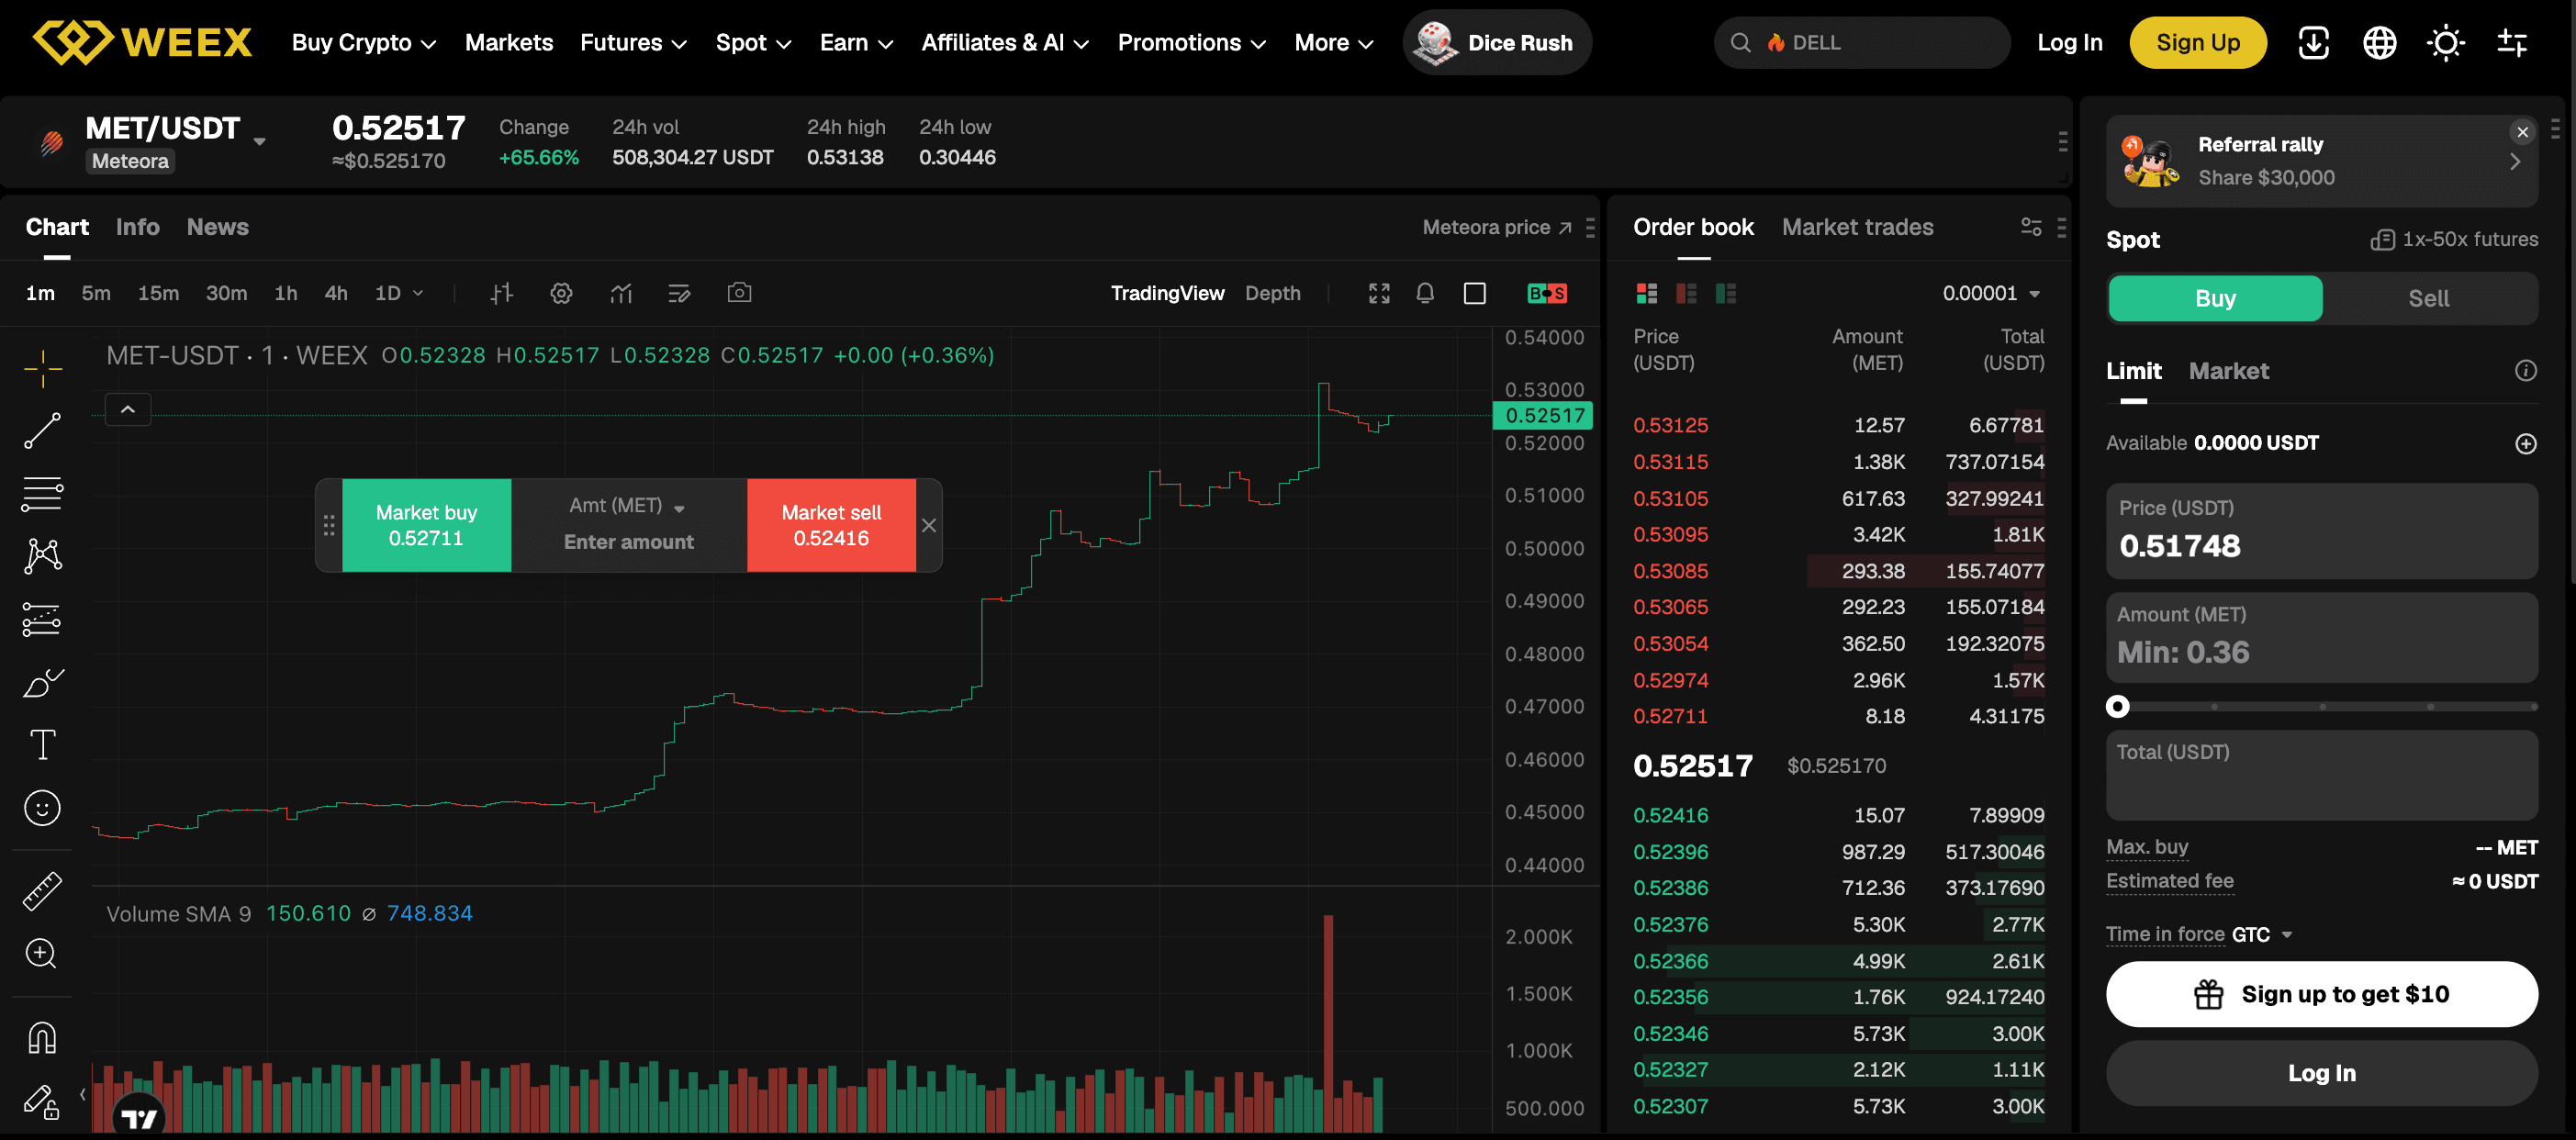
Task: Take a chart snapshot with camera icon
Action: 740,293
